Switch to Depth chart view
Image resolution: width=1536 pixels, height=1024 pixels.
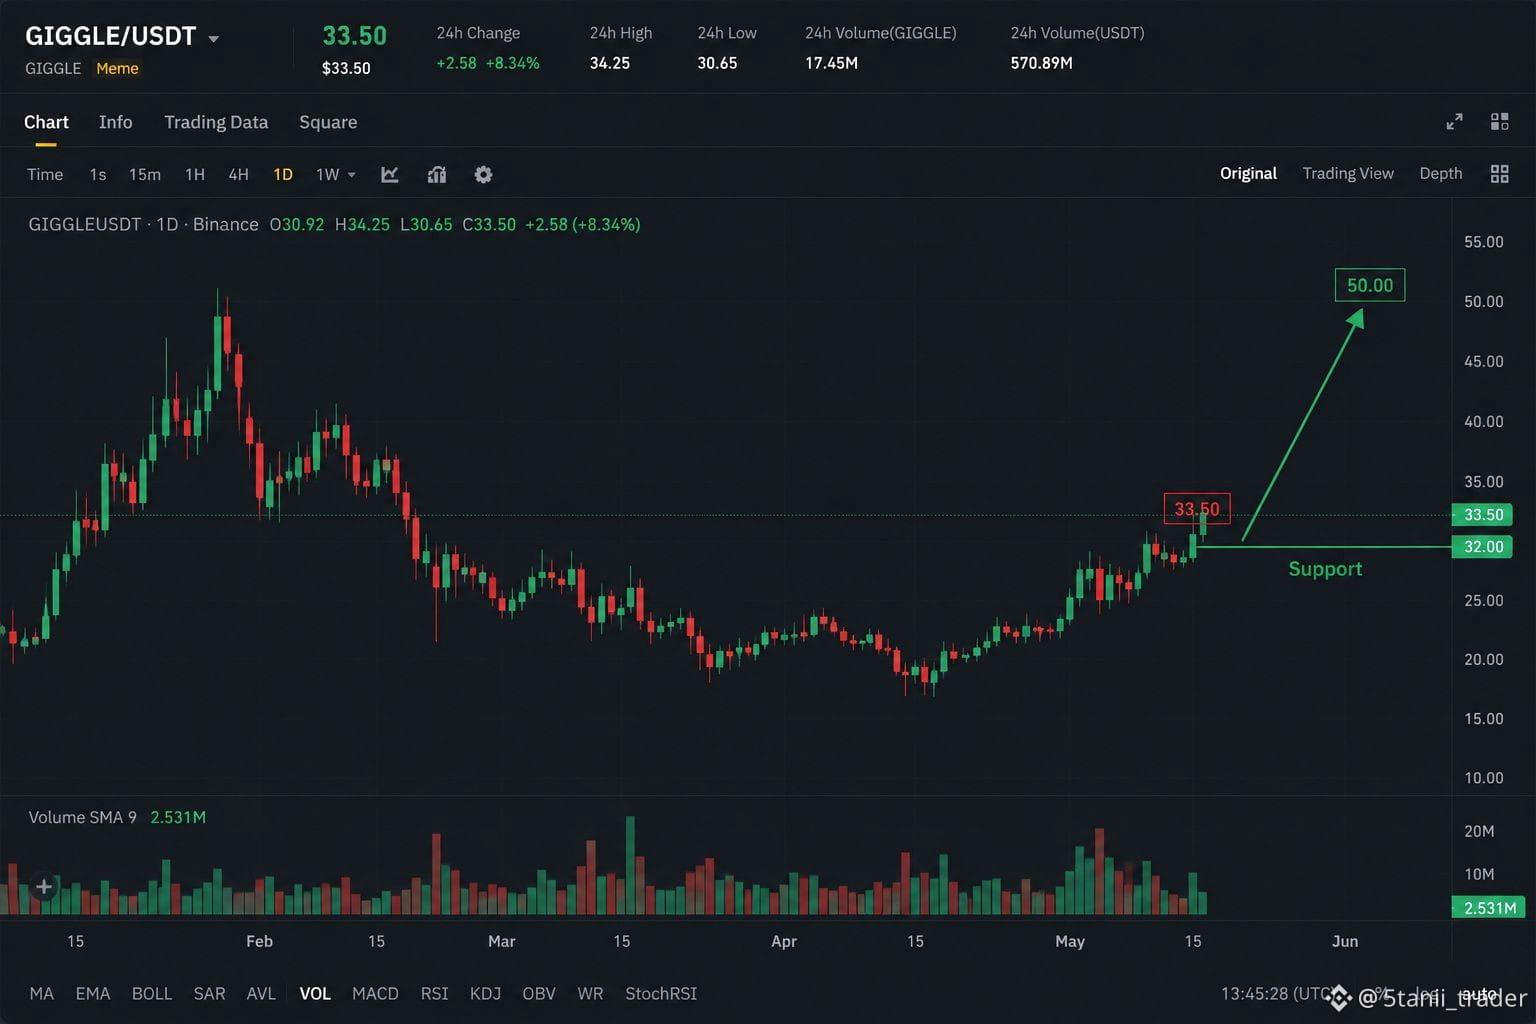click(x=1441, y=173)
